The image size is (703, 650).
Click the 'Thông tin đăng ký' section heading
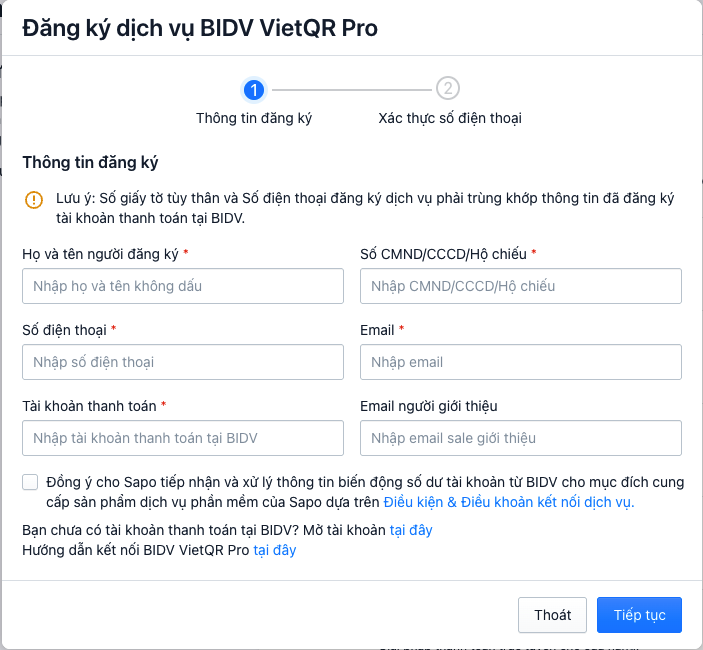[x=90, y=162]
